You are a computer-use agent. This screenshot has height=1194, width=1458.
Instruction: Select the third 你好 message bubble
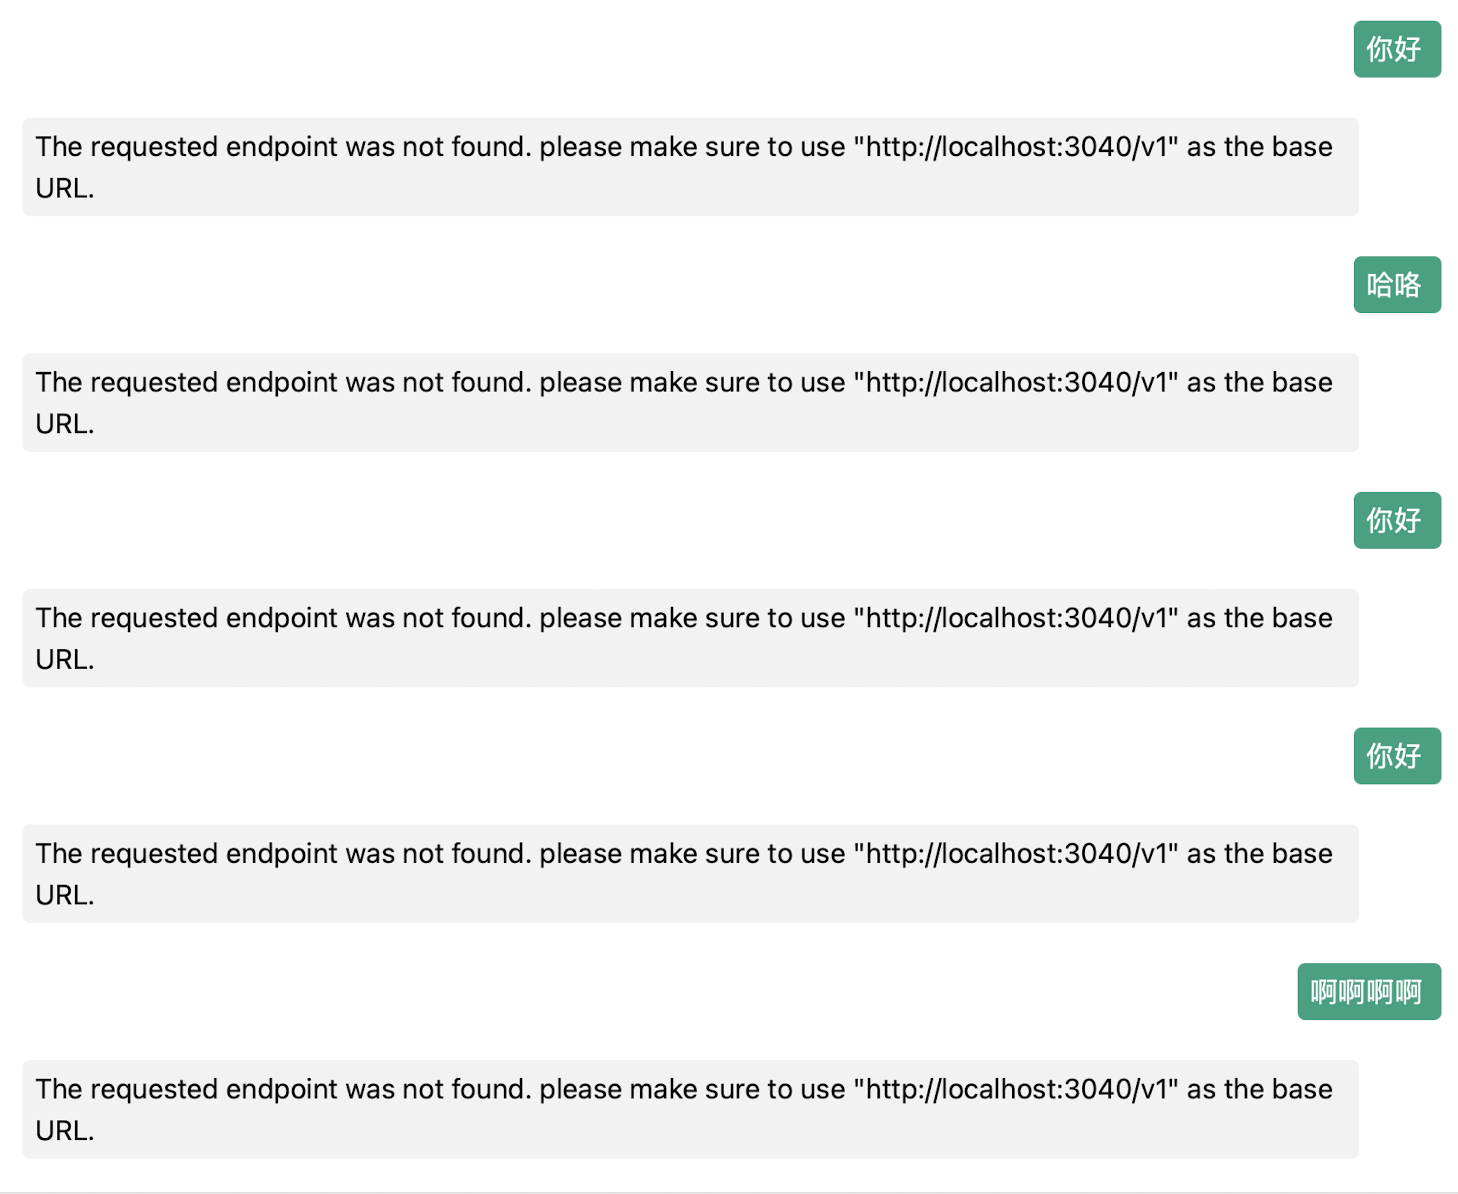tap(1396, 756)
